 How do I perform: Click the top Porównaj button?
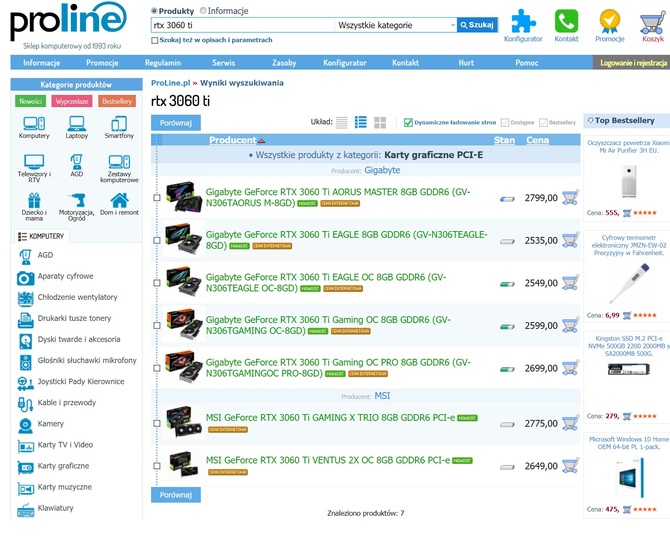[176, 123]
